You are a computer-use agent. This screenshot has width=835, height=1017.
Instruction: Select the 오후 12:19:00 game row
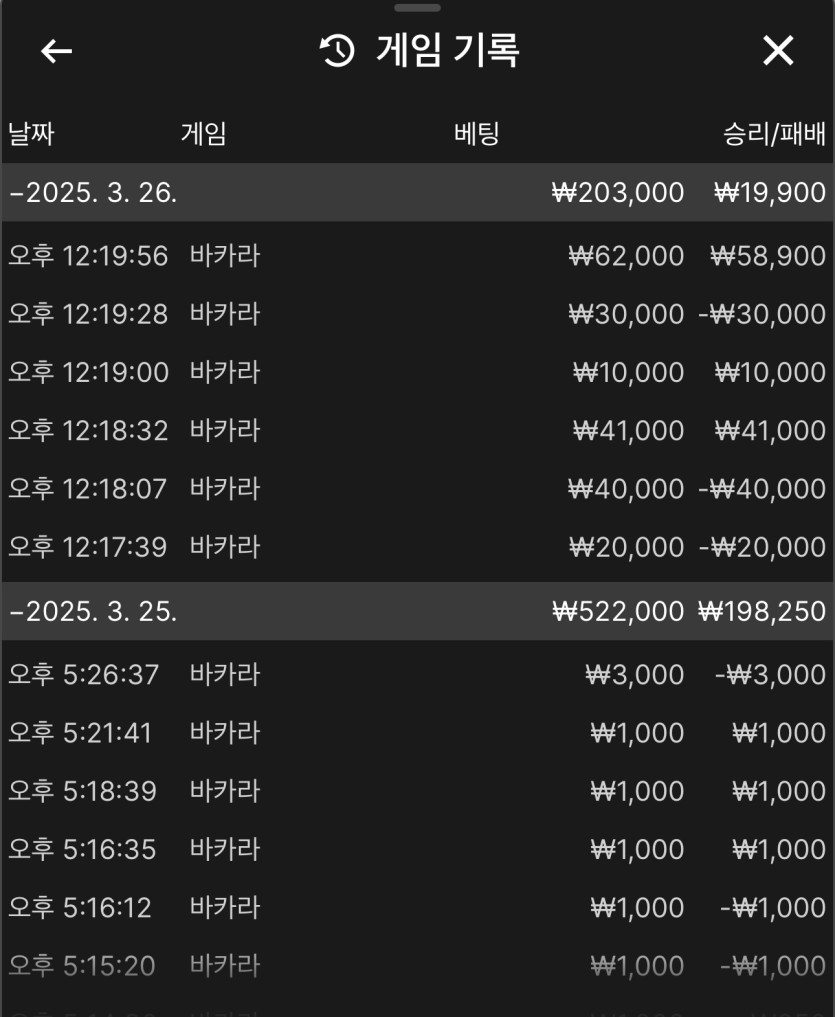point(417,372)
